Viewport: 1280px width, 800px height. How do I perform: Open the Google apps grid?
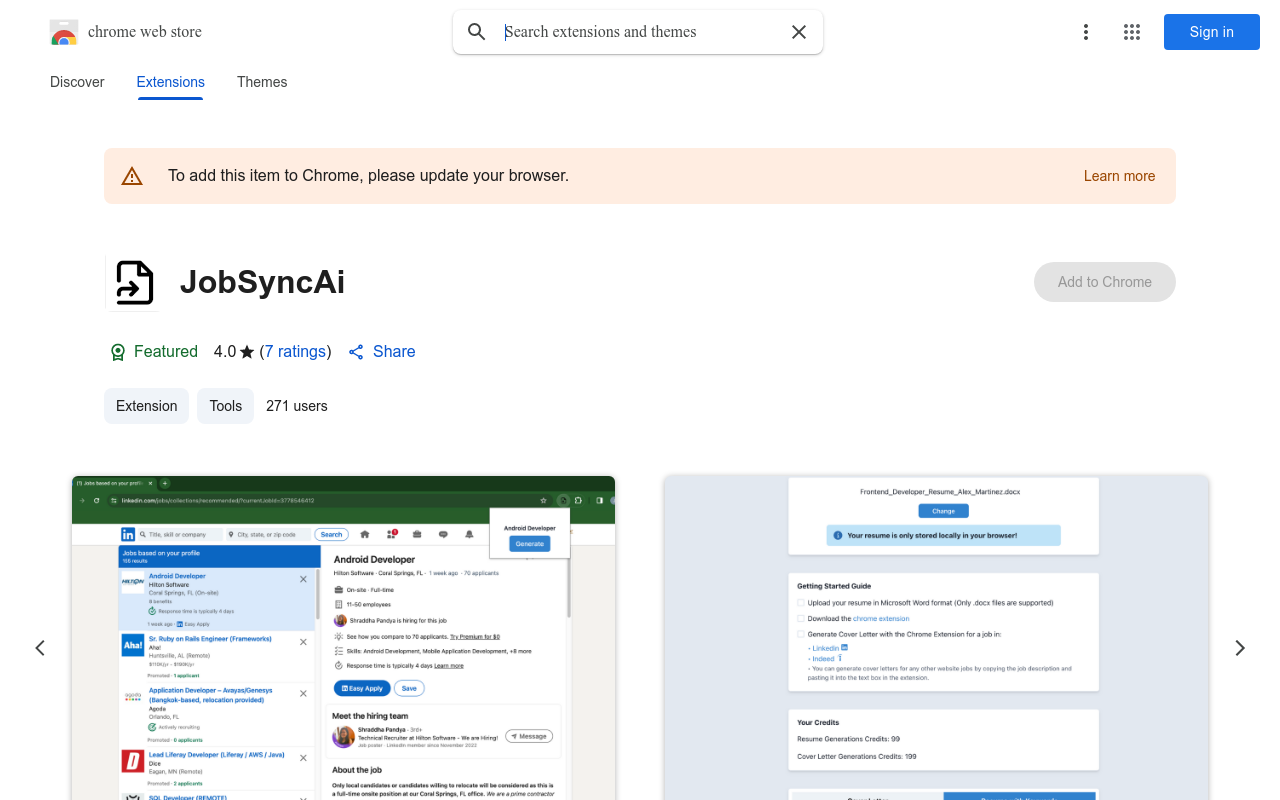point(1132,32)
